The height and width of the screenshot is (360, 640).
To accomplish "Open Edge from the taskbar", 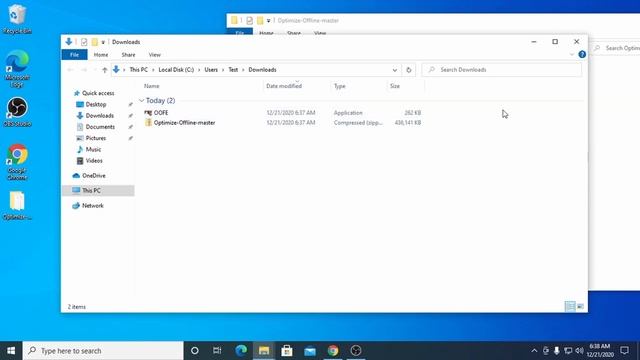I will tap(241, 351).
